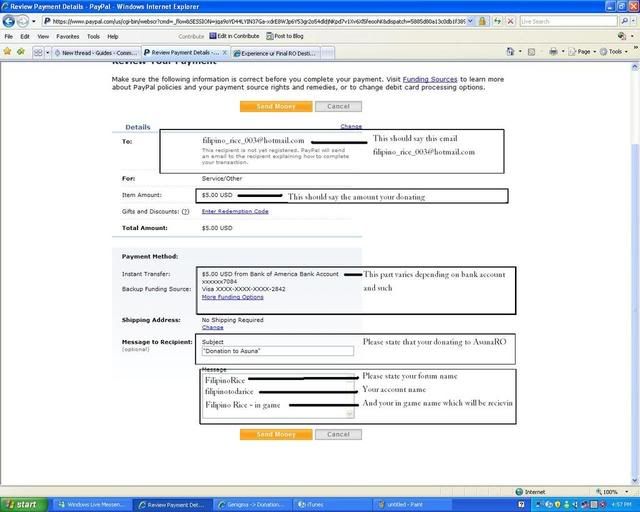Image resolution: width=640 pixels, height=512 pixels.
Task: Click Edit in Contribute toolbar button
Action: pyautogui.click(x=234, y=36)
